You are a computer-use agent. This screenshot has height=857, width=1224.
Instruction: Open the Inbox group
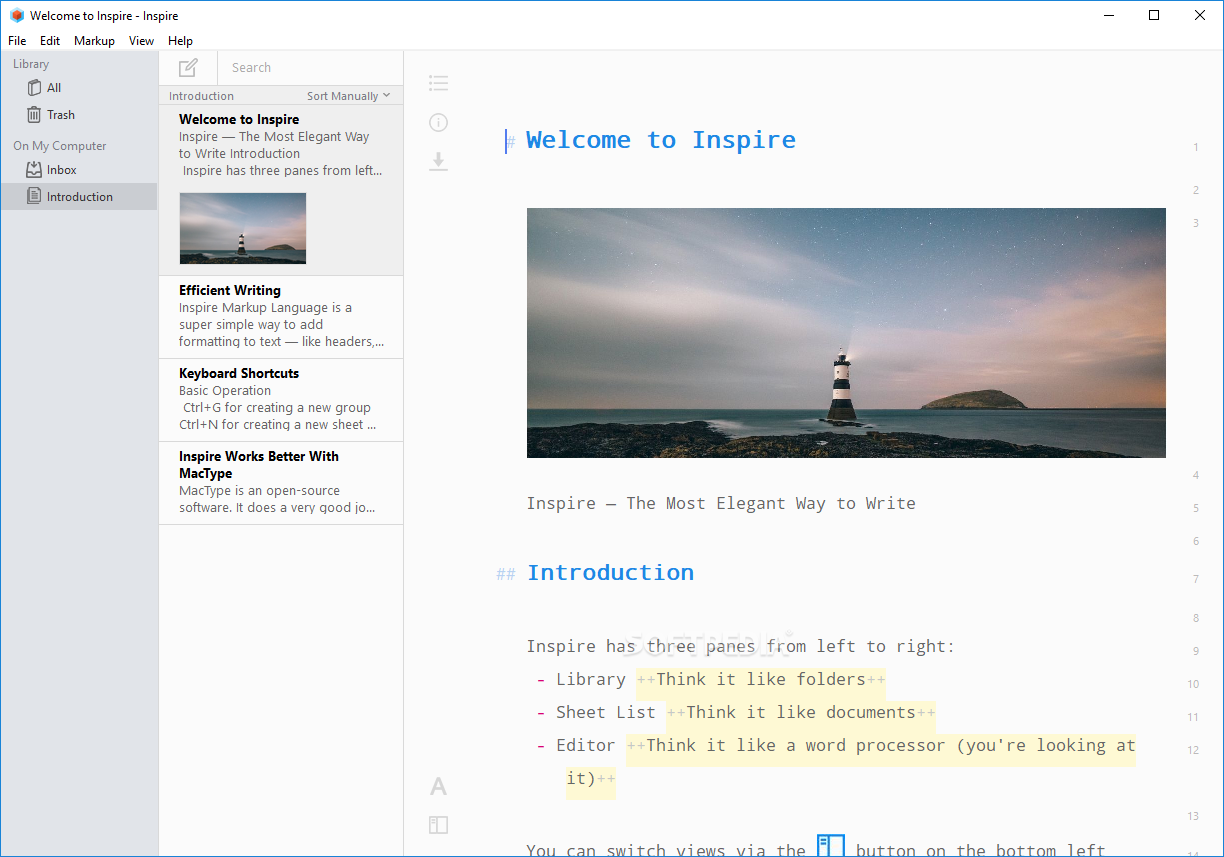[79, 170]
